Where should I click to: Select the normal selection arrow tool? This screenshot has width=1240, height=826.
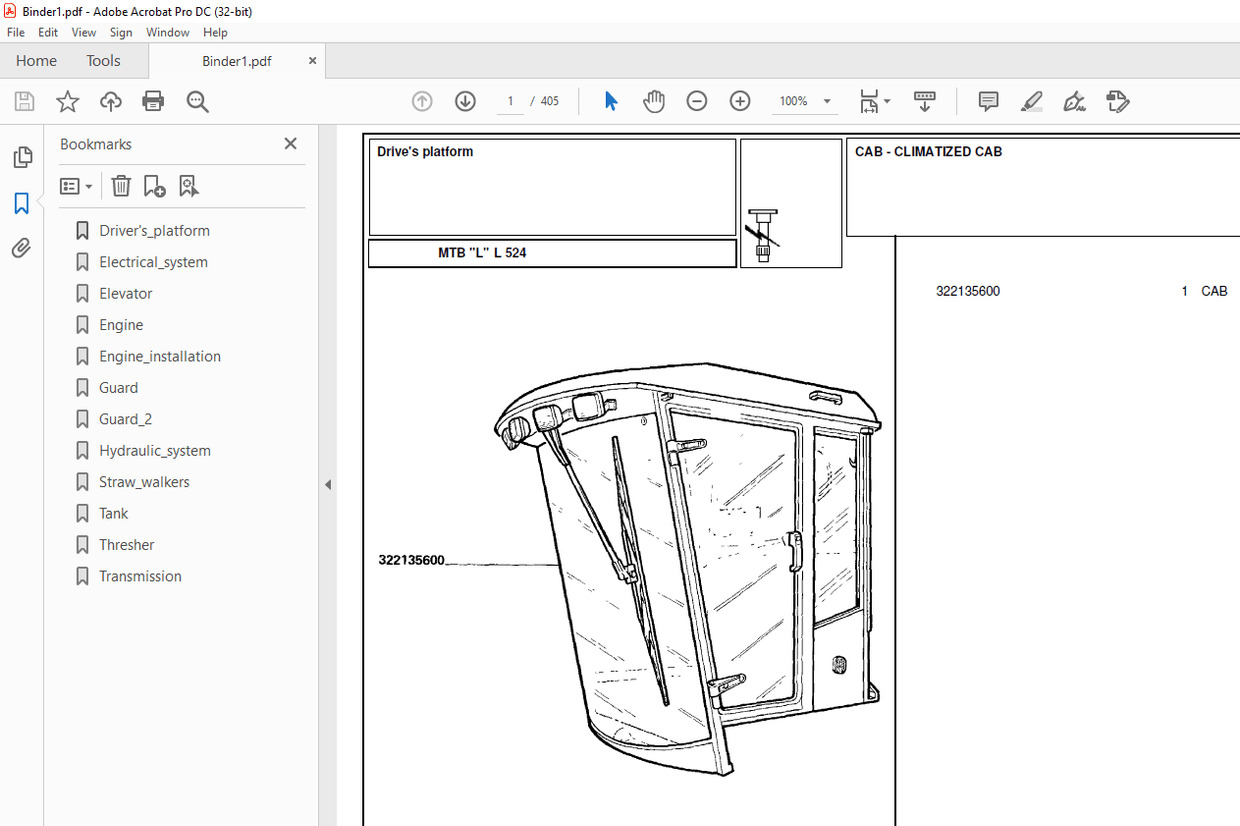[611, 101]
